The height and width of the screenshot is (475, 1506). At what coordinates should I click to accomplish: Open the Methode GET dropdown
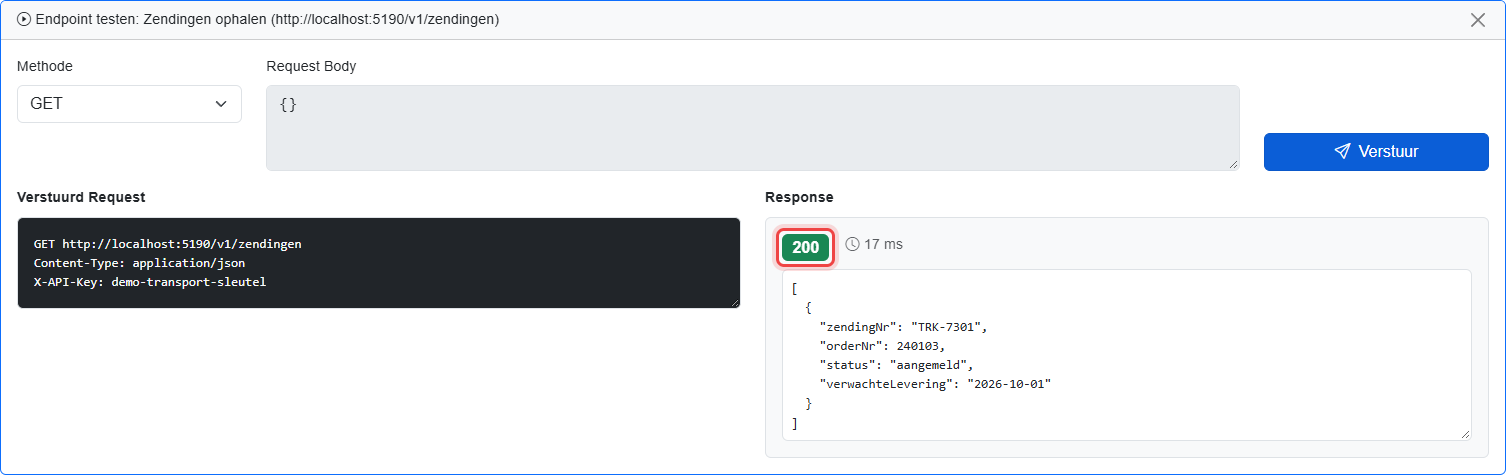point(129,104)
